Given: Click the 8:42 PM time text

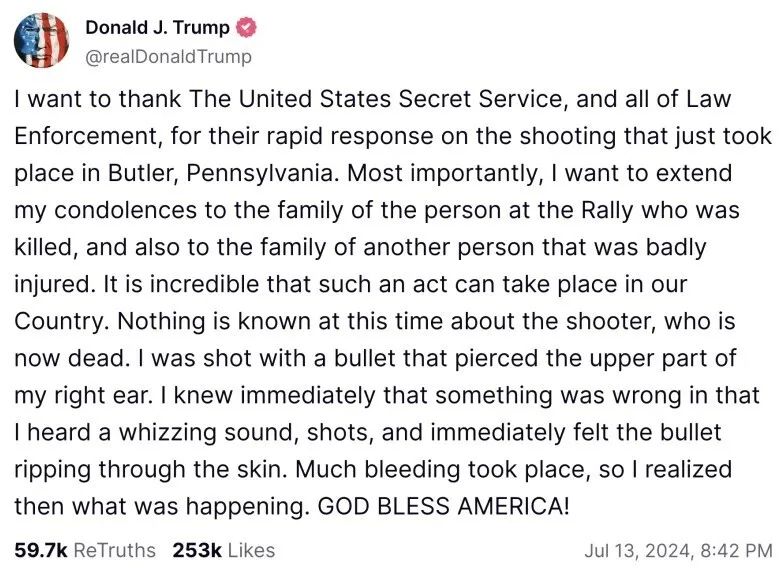Looking at the screenshot, I should tap(737, 551).
